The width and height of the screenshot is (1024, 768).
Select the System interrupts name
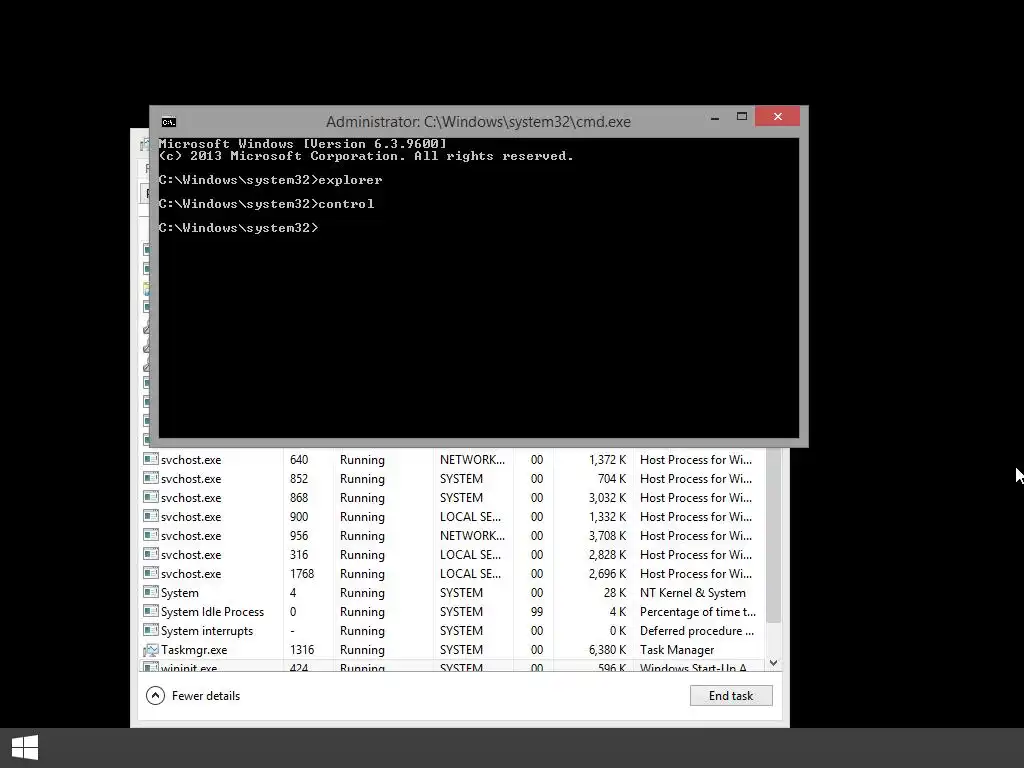(206, 631)
